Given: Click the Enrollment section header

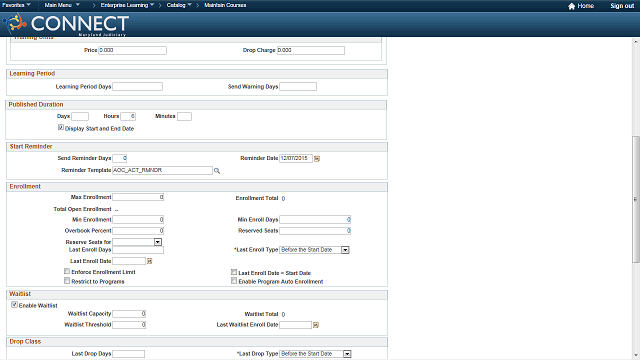Looking at the screenshot, I should [25, 187].
